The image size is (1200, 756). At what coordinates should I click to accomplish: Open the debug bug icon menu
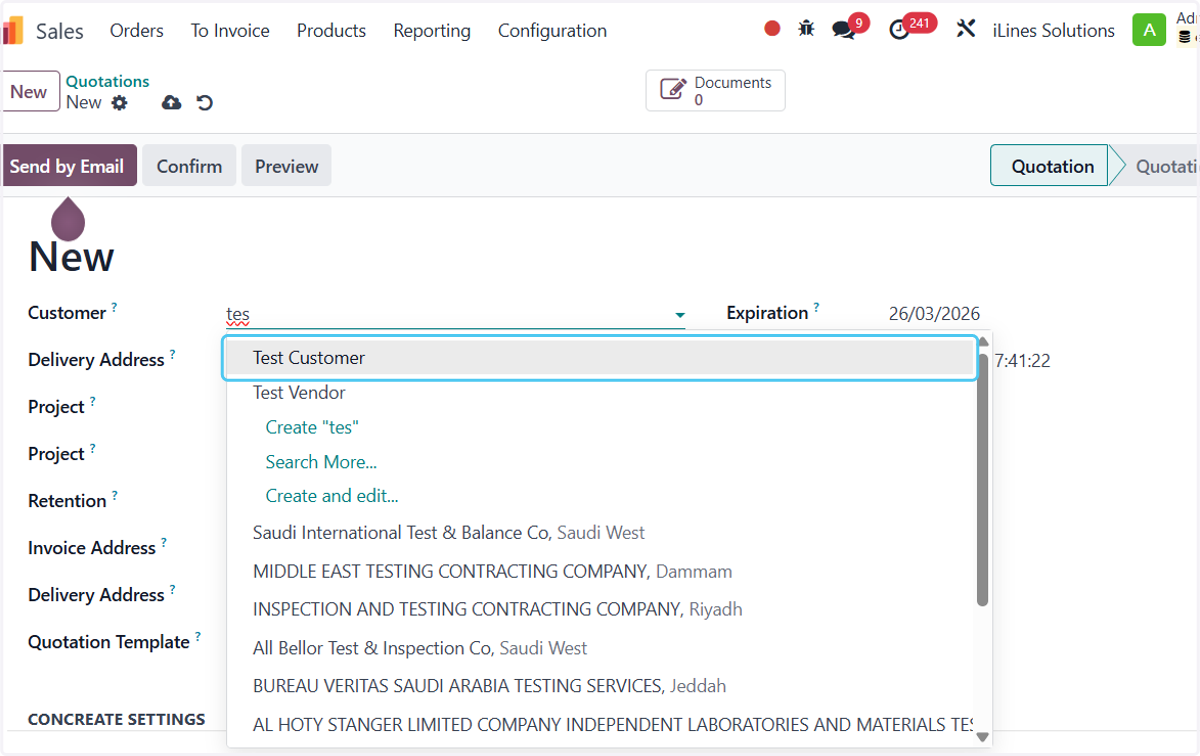click(807, 29)
